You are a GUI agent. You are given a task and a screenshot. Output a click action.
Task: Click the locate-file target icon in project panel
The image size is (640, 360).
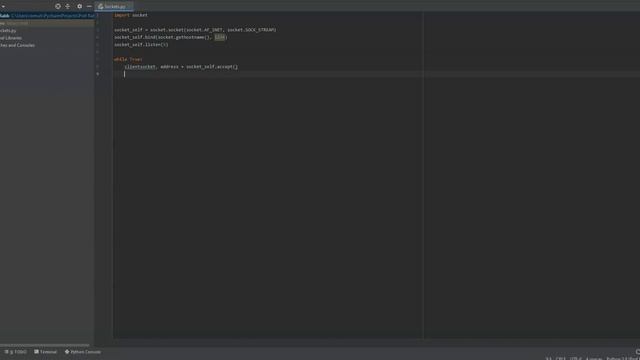[x=58, y=6]
